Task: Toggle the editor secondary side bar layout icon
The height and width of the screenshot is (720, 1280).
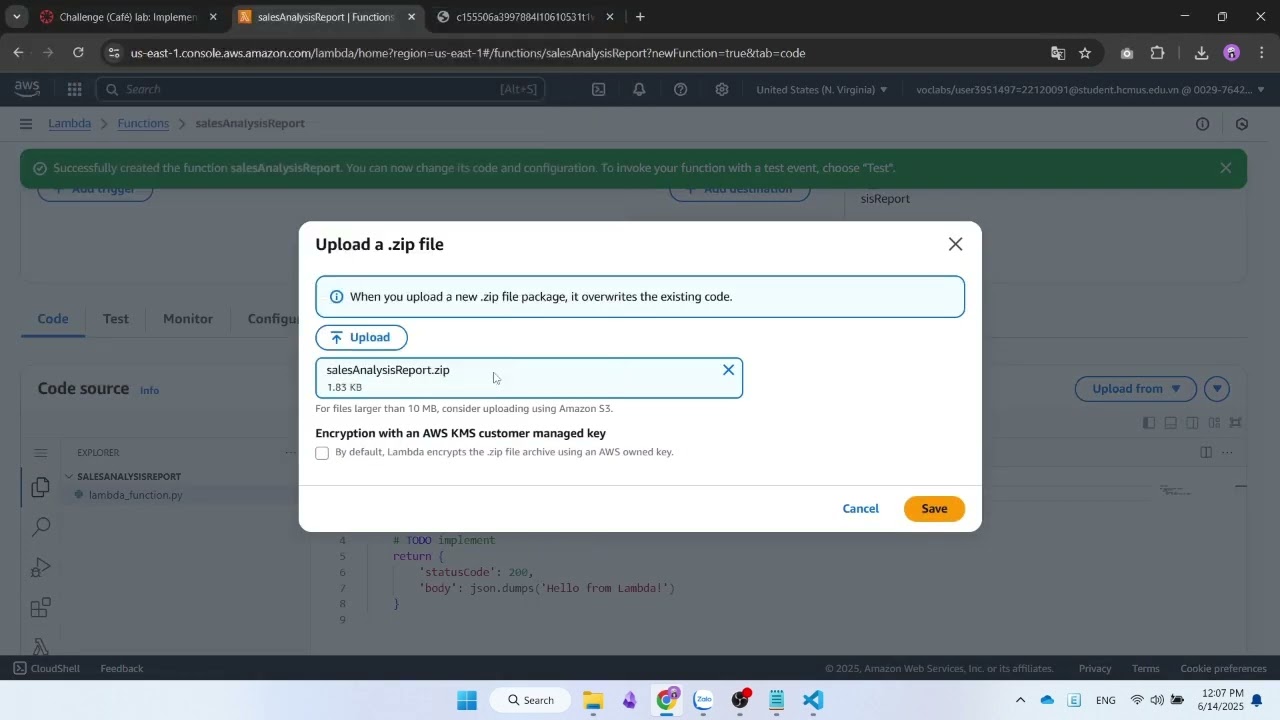Action: coord(1192,423)
